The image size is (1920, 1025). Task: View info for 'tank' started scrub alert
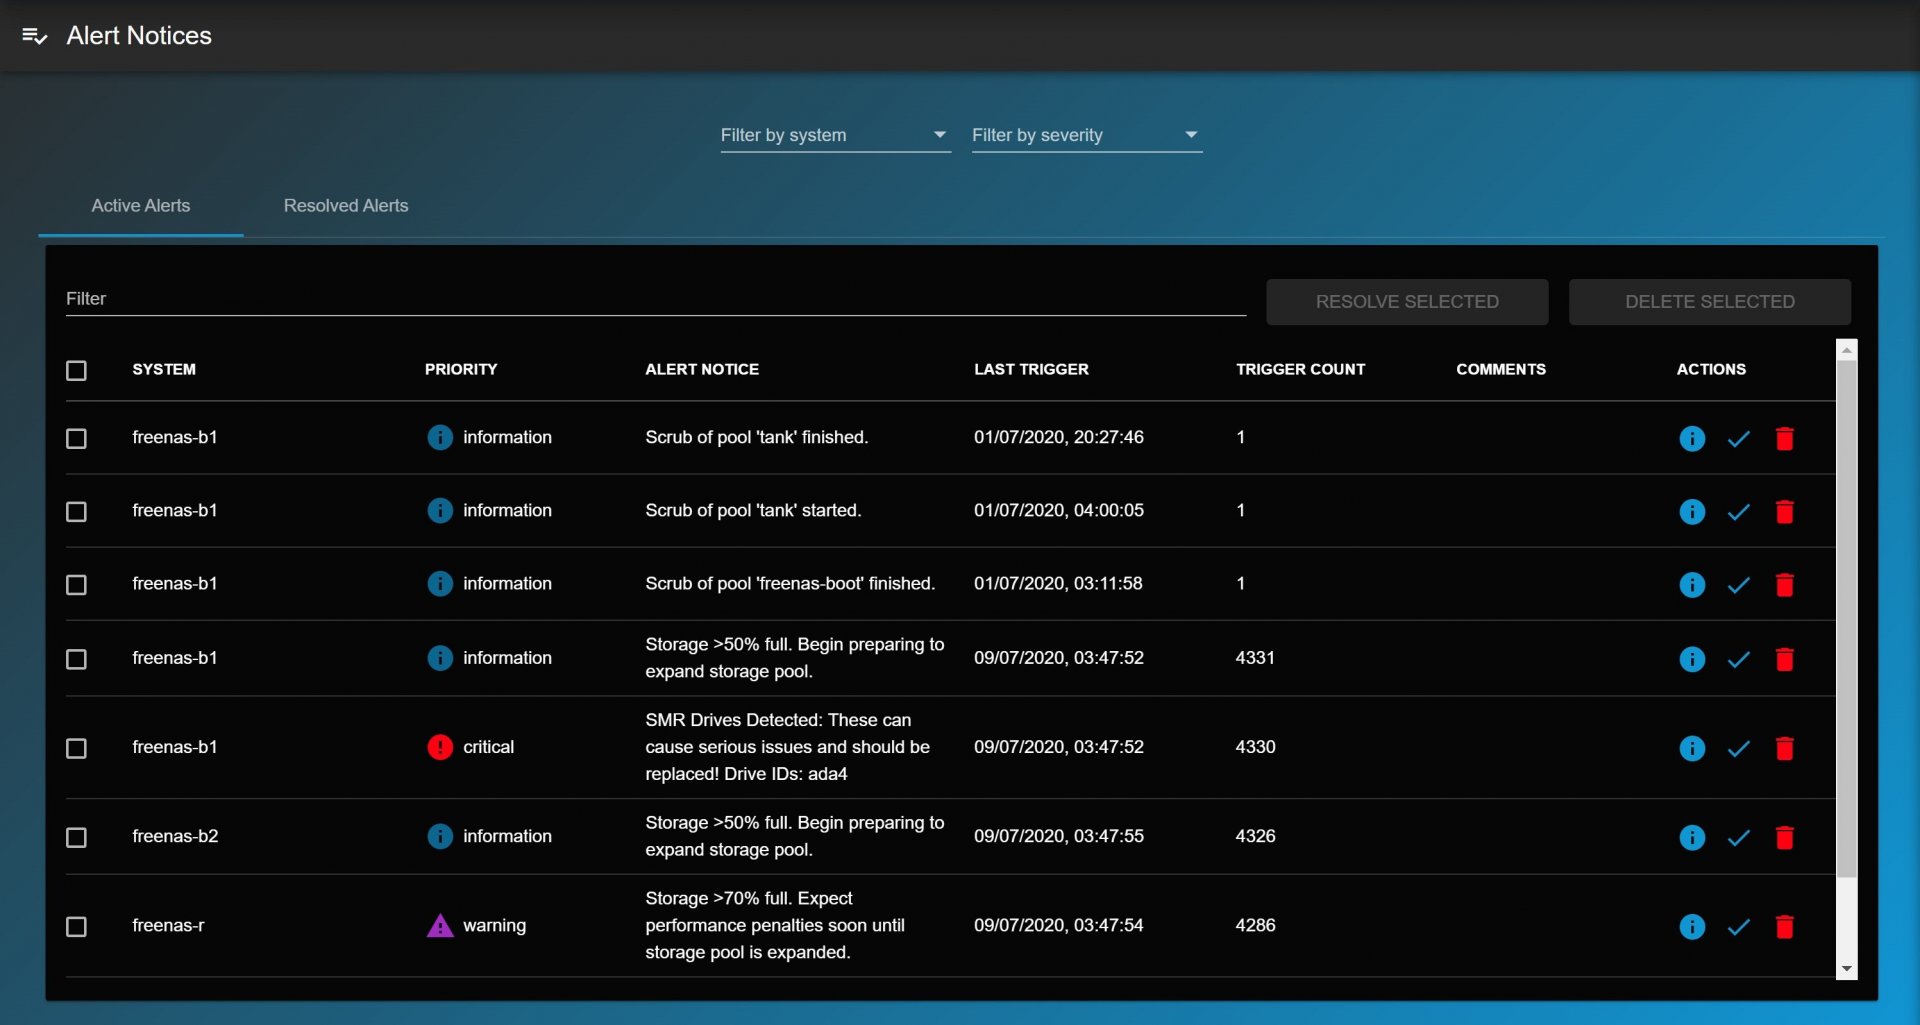point(1692,511)
